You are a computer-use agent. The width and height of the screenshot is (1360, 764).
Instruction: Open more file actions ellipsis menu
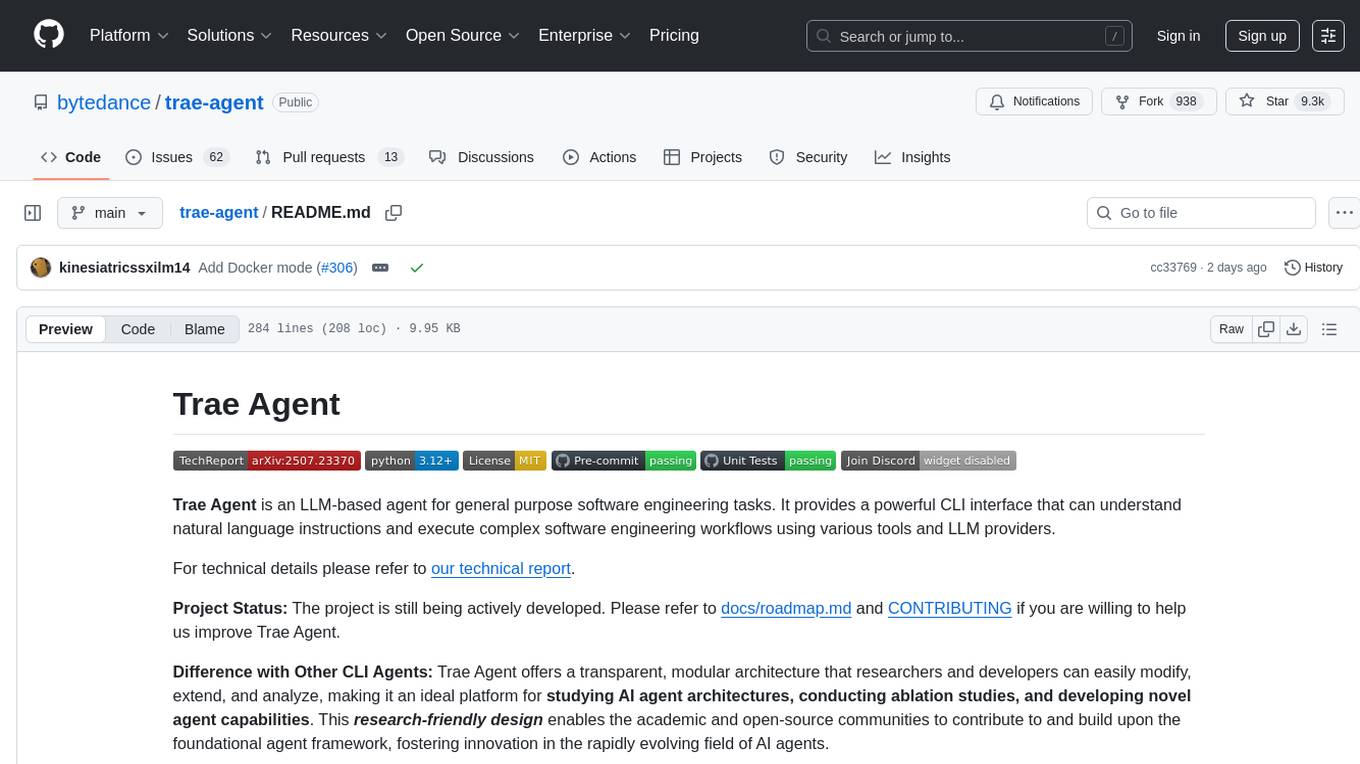[1344, 213]
